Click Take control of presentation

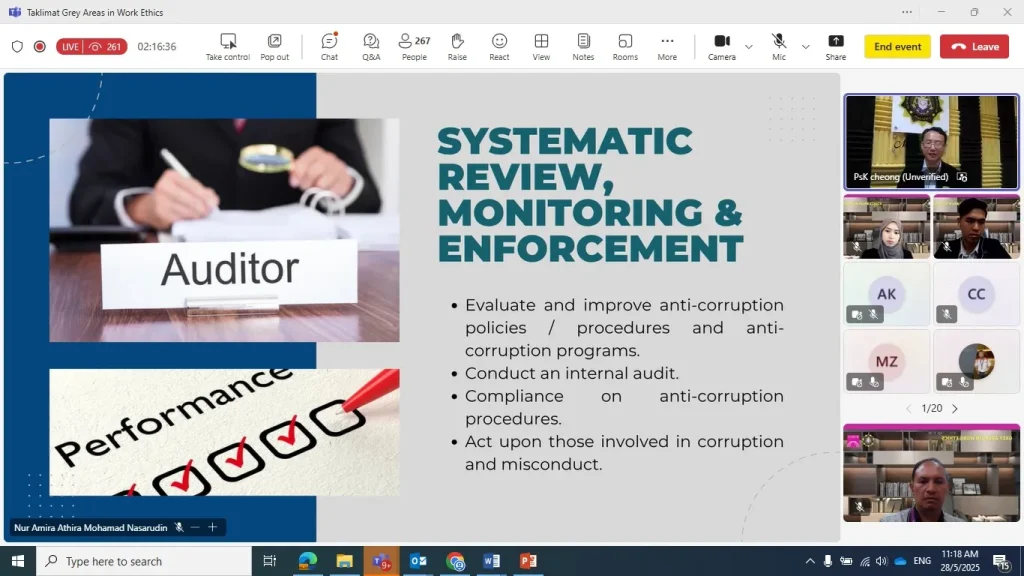pos(228,46)
